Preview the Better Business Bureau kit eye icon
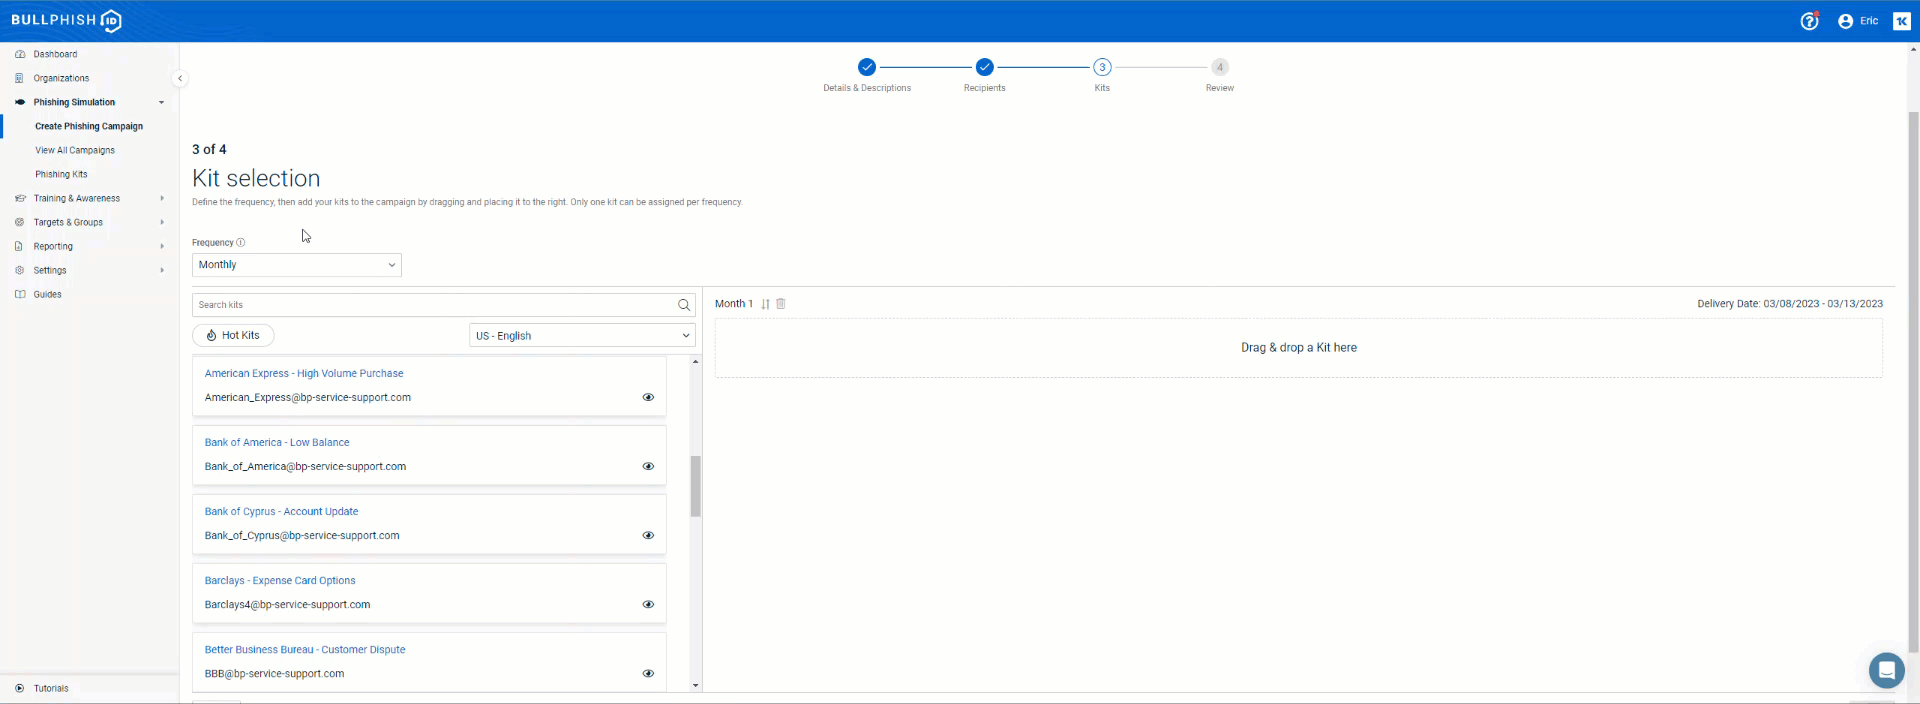1920x704 pixels. point(648,673)
